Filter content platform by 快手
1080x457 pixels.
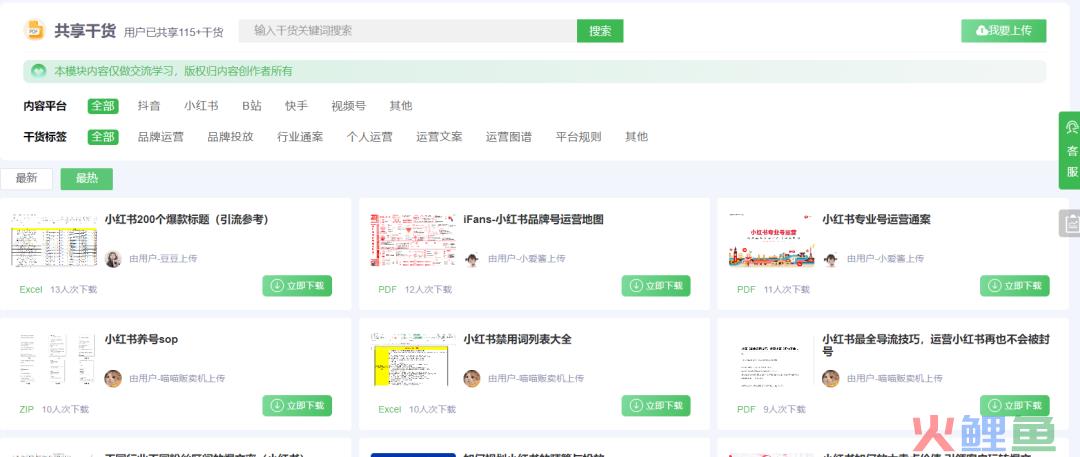(x=296, y=106)
